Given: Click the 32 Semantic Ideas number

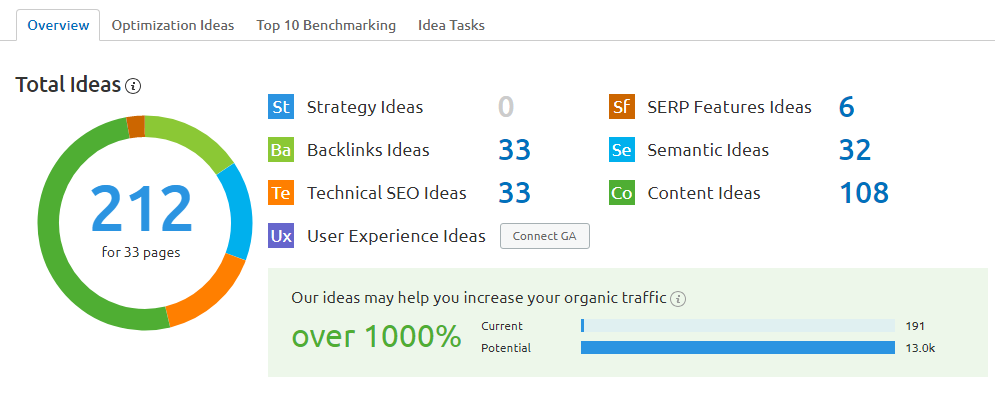Looking at the screenshot, I should (x=855, y=150).
